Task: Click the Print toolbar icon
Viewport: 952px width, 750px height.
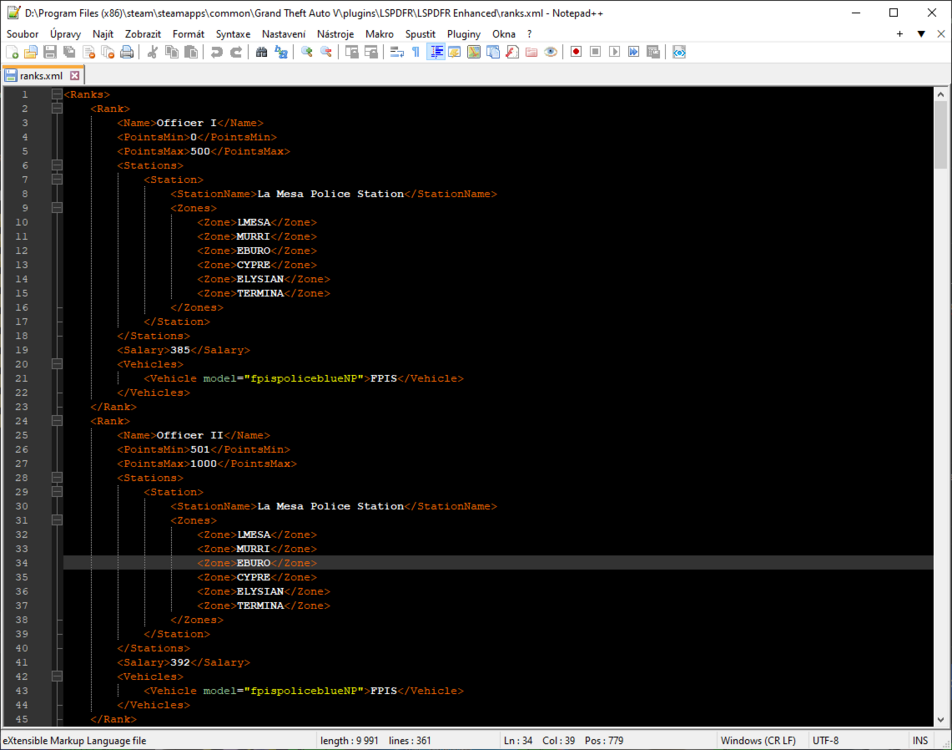Action: [x=126, y=51]
